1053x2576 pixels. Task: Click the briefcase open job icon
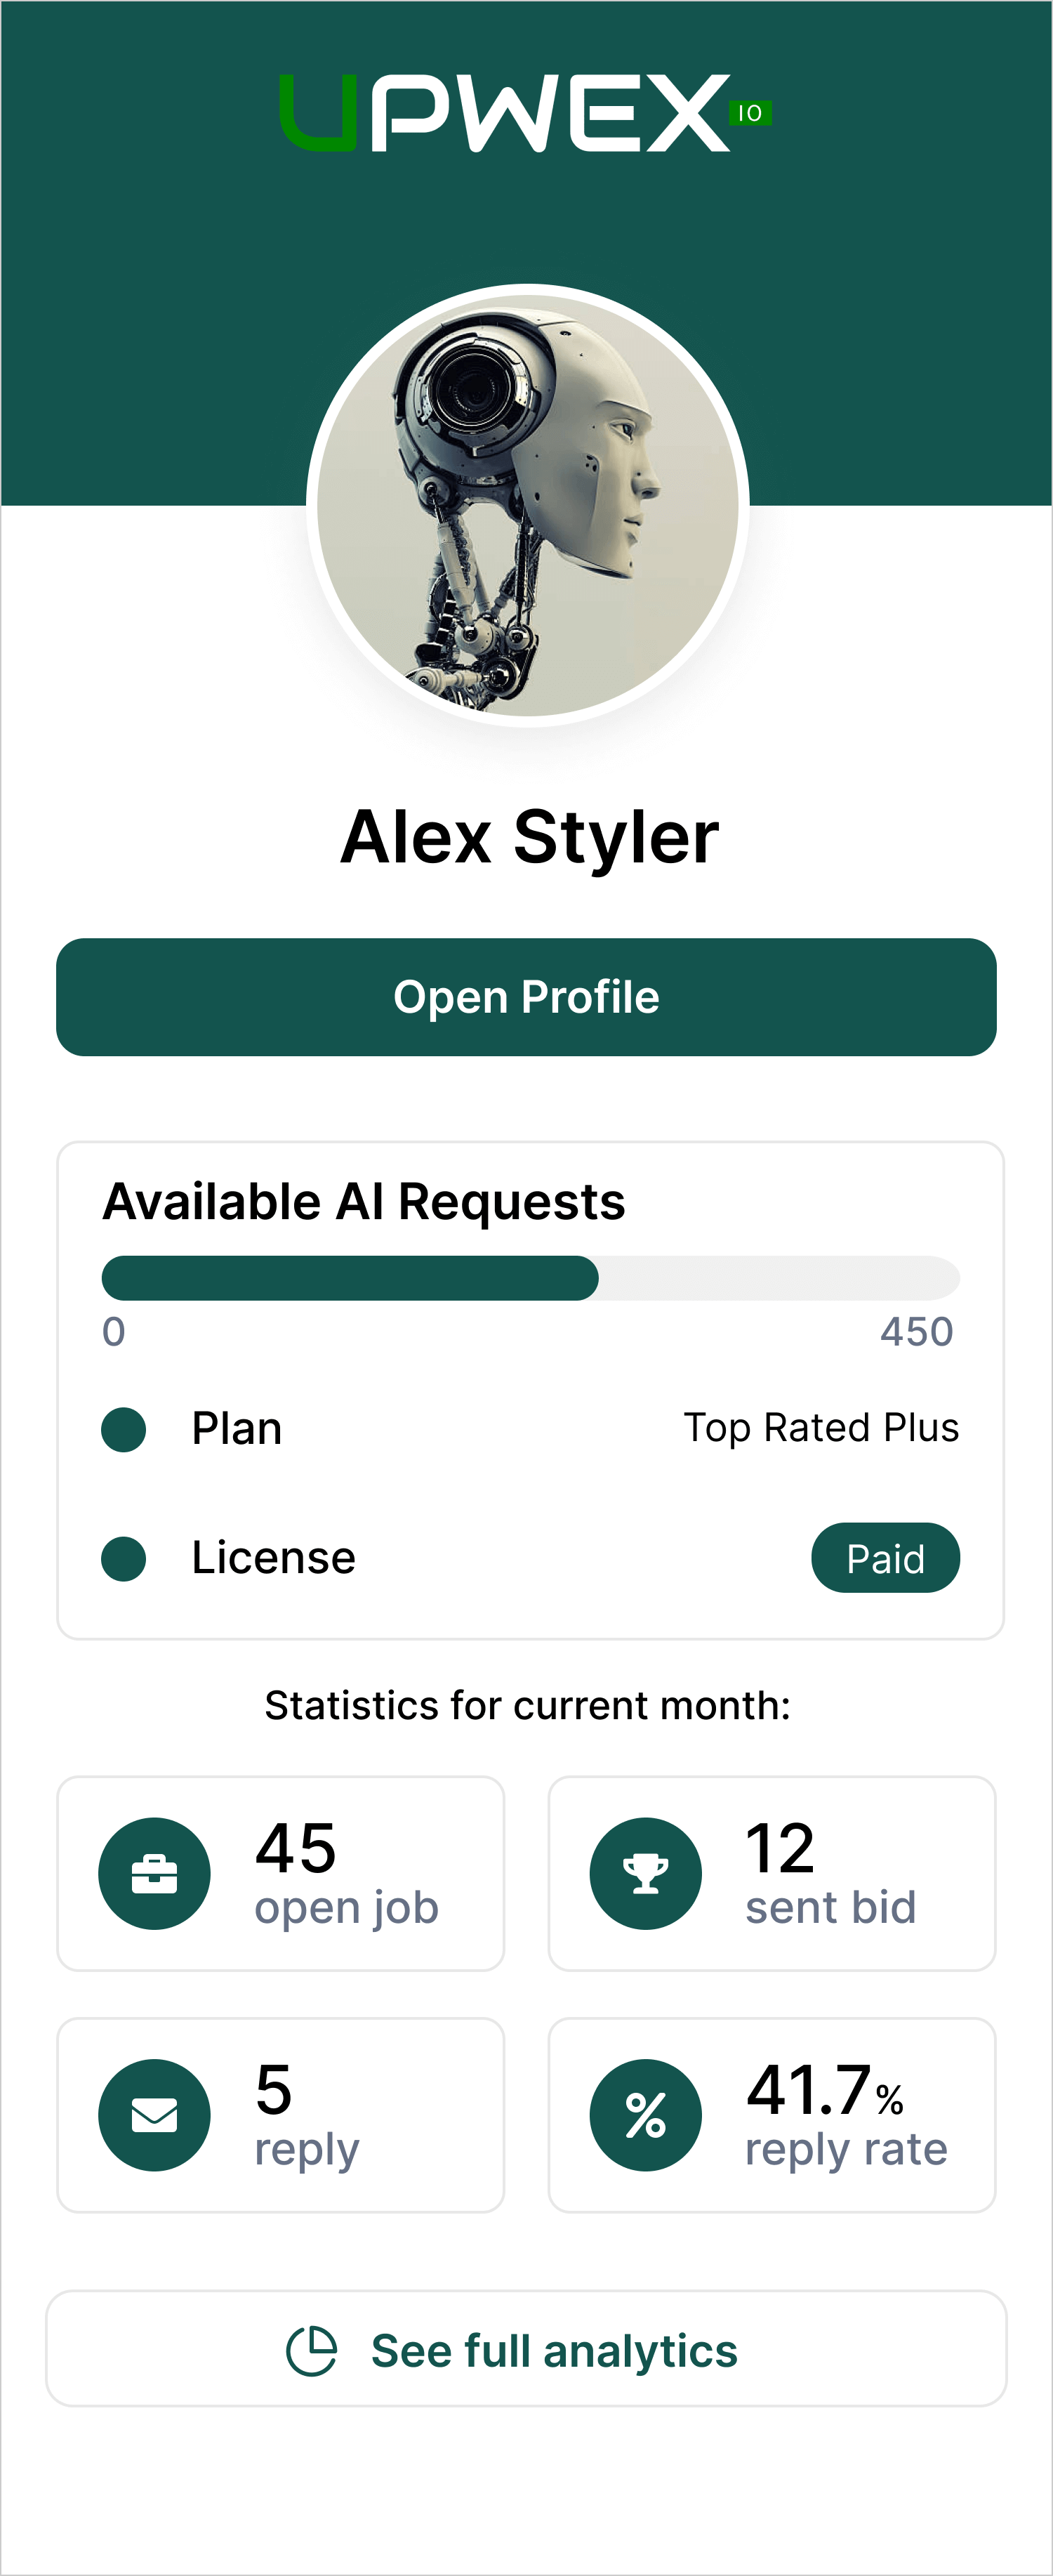154,1873
